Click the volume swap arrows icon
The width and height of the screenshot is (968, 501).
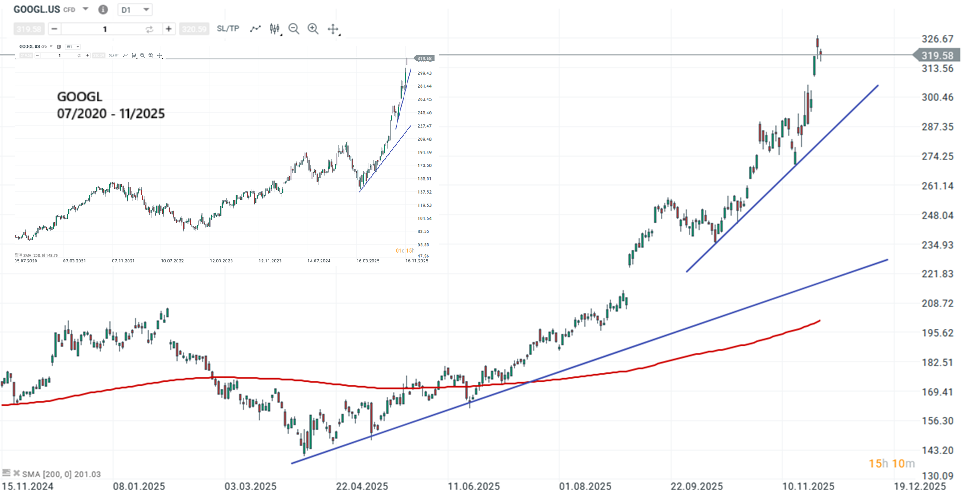149,29
